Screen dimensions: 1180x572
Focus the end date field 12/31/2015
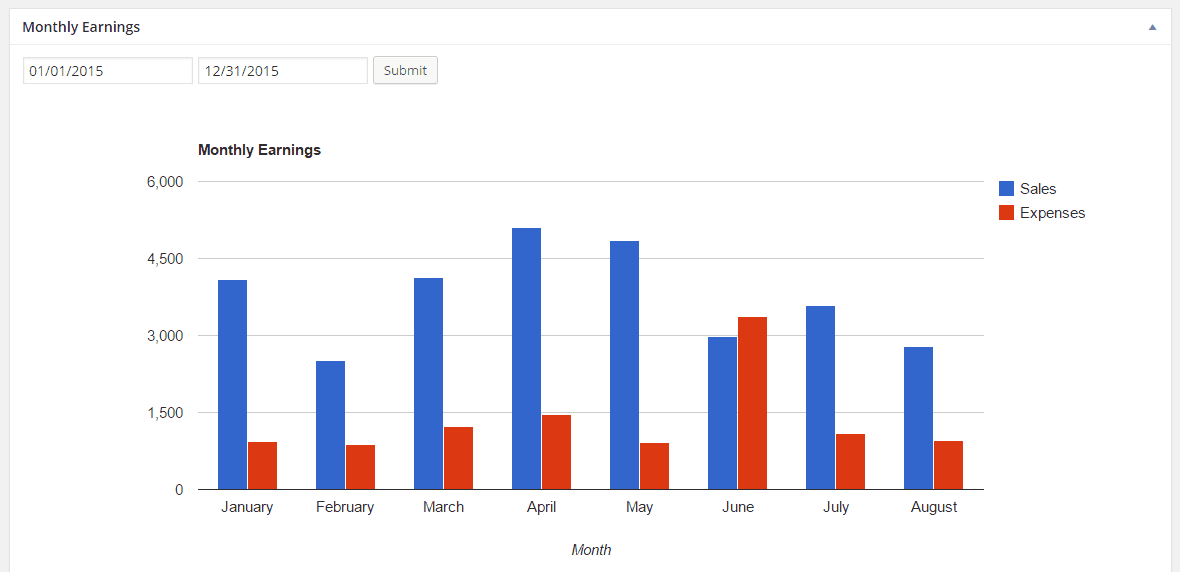[283, 71]
